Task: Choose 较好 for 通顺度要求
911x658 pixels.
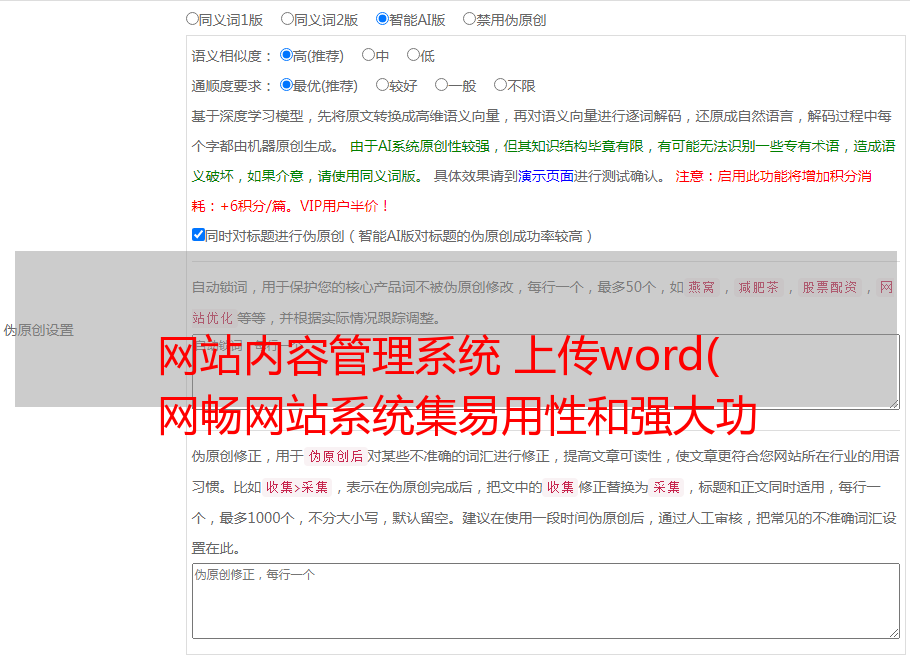Action: [382, 85]
